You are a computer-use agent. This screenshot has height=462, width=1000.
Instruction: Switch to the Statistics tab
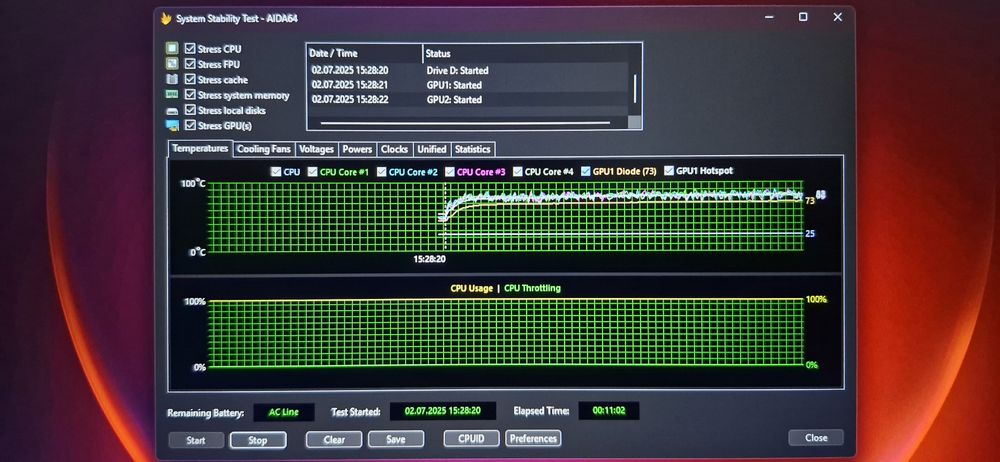pyautogui.click(x=473, y=149)
